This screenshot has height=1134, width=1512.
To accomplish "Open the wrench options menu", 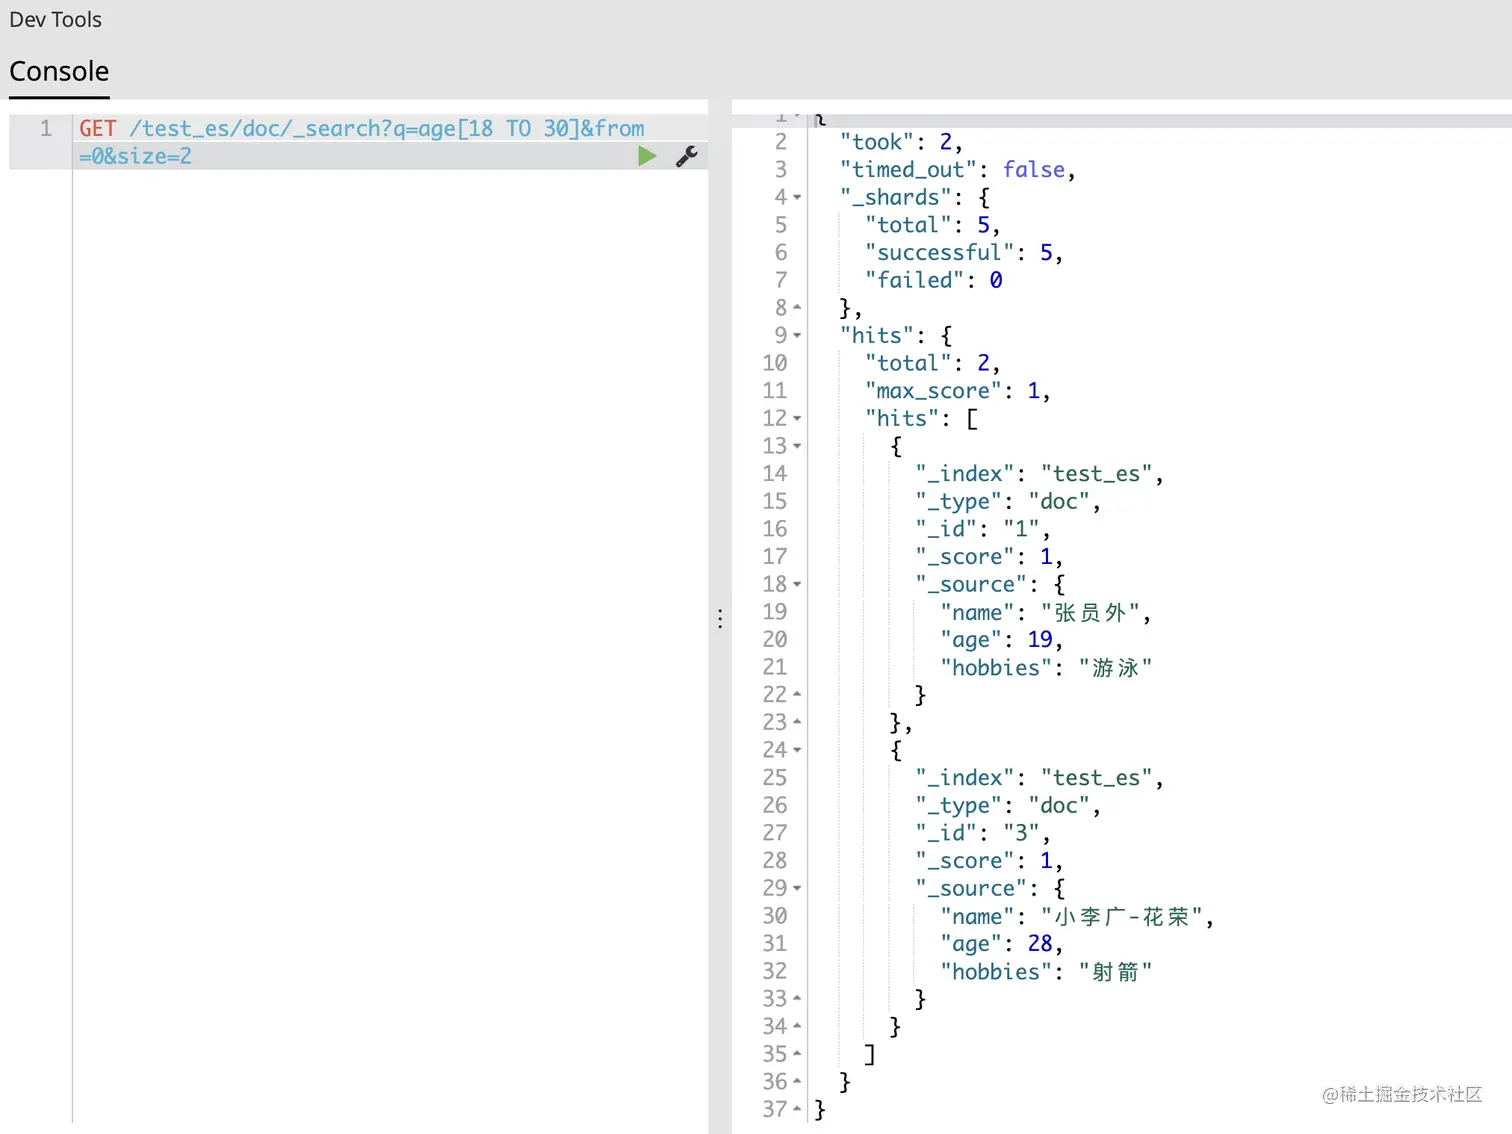I will [686, 156].
